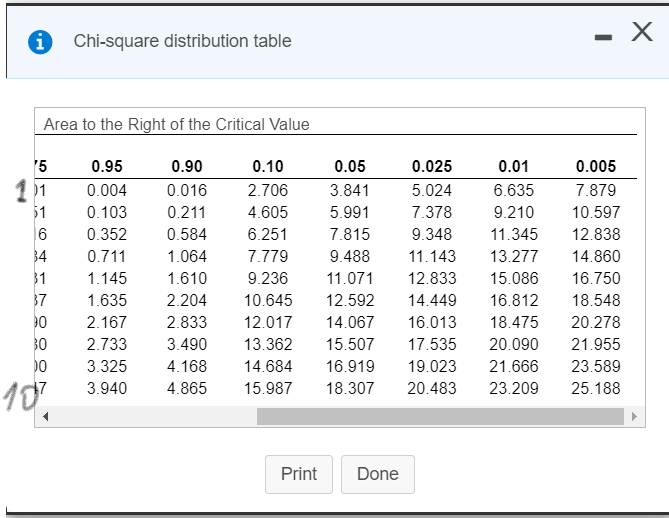This screenshot has width=669, height=518.
Task: Select the value 5.991
Action: tap(350, 212)
